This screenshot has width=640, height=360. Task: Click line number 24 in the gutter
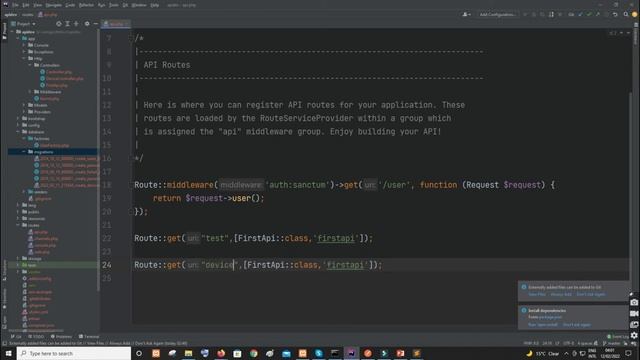(x=107, y=265)
